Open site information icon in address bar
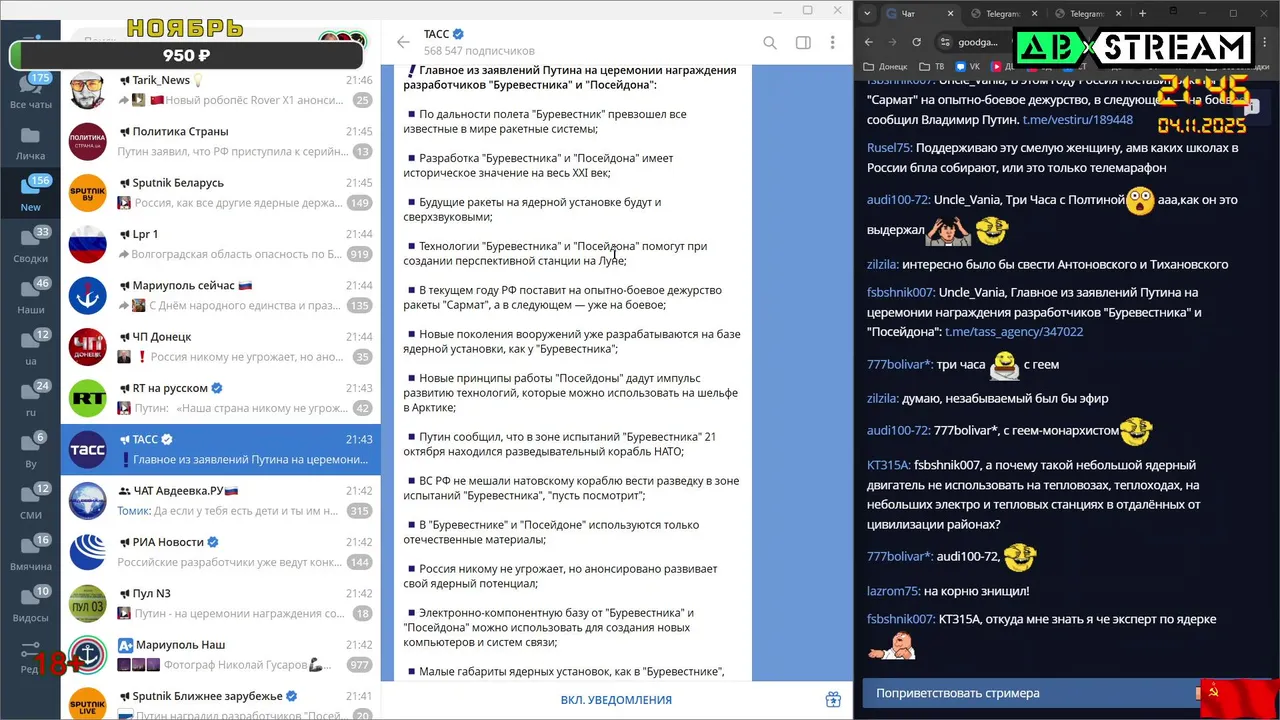1280x720 pixels. (946, 42)
